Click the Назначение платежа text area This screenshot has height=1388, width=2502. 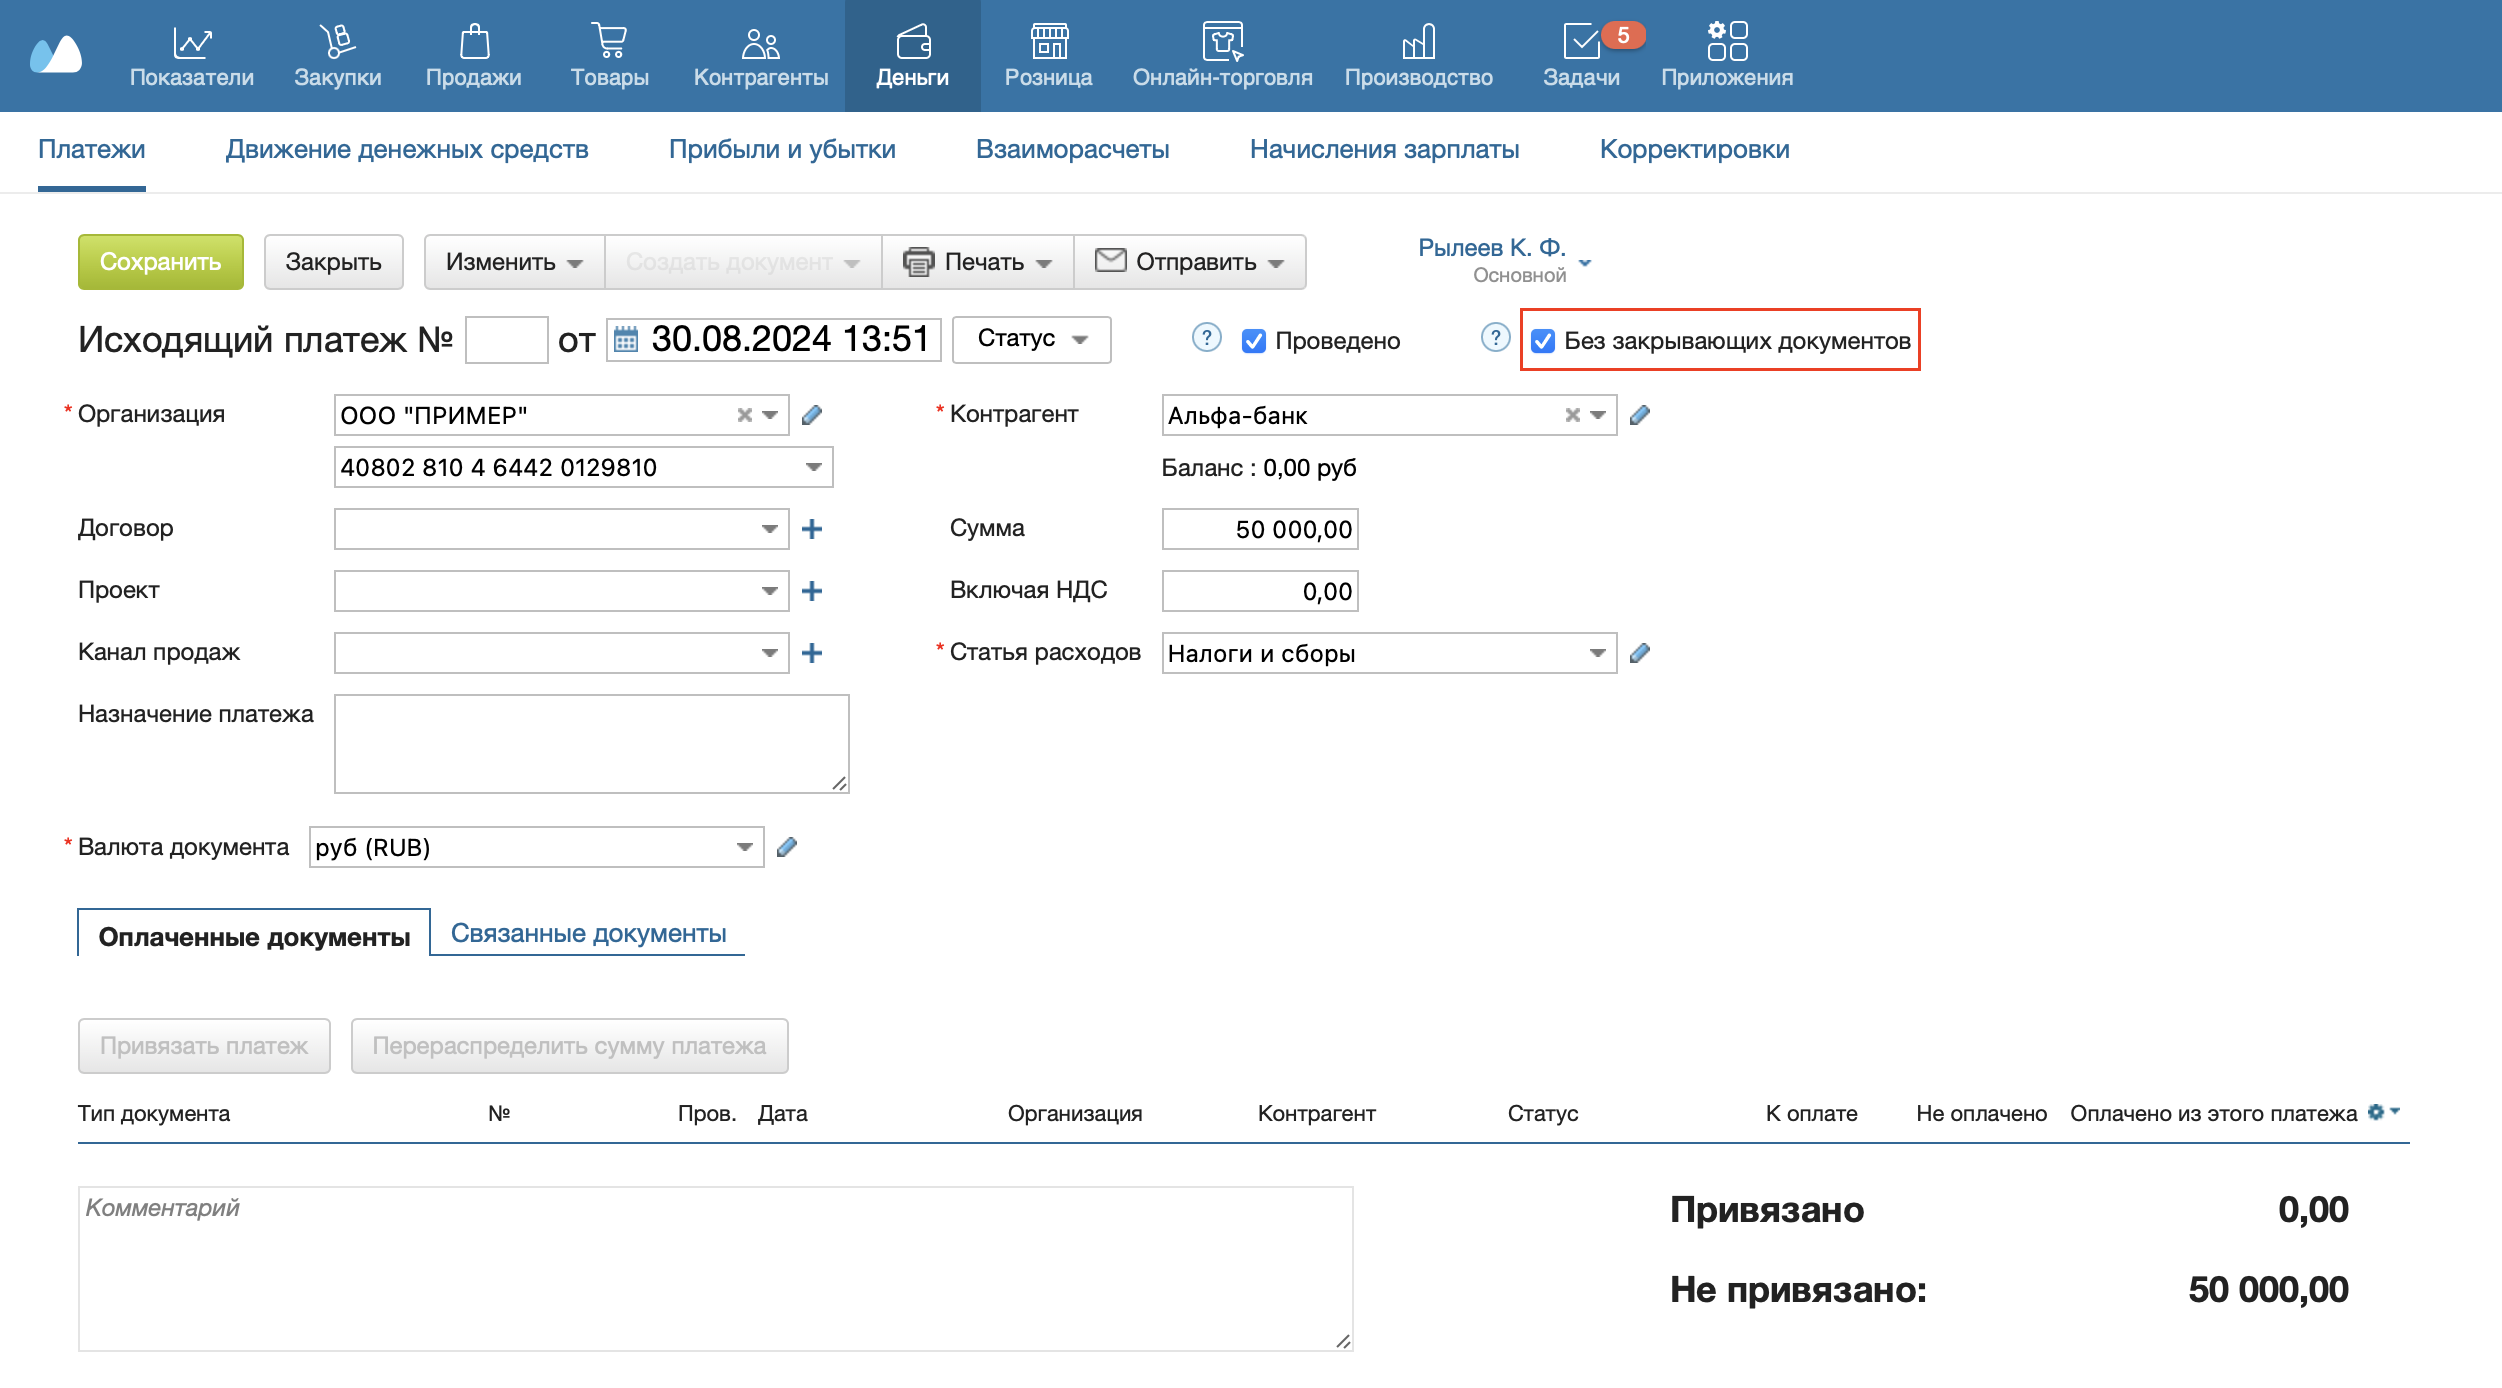[x=592, y=744]
